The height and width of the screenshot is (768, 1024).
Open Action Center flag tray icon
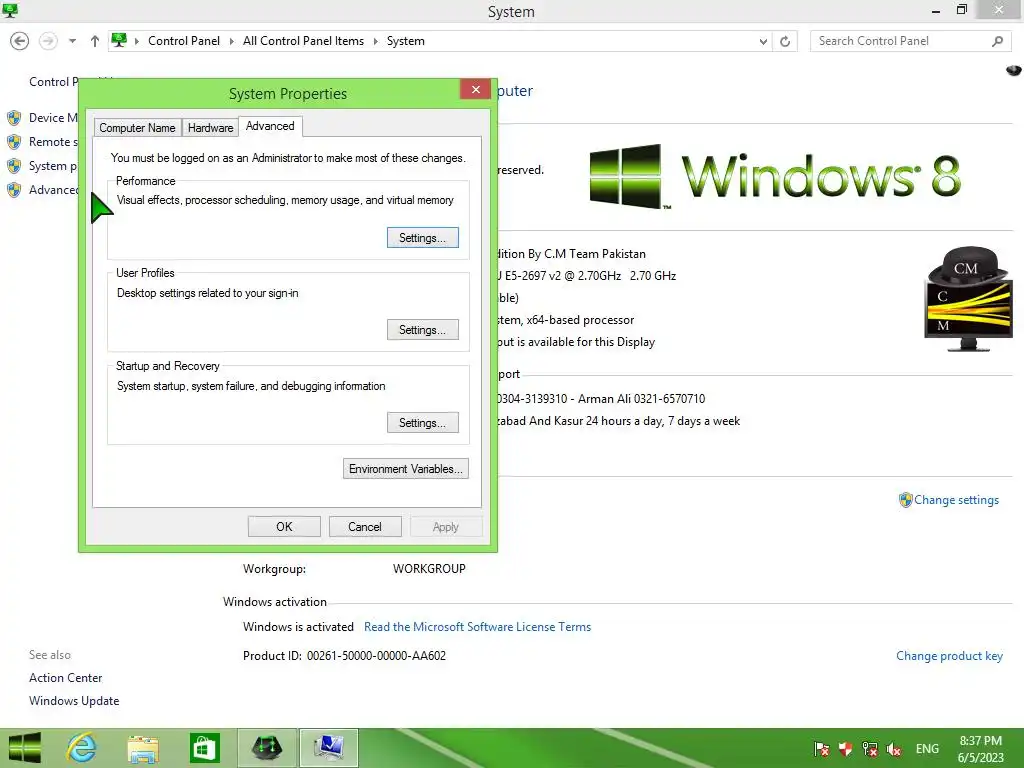coord(822,749)
